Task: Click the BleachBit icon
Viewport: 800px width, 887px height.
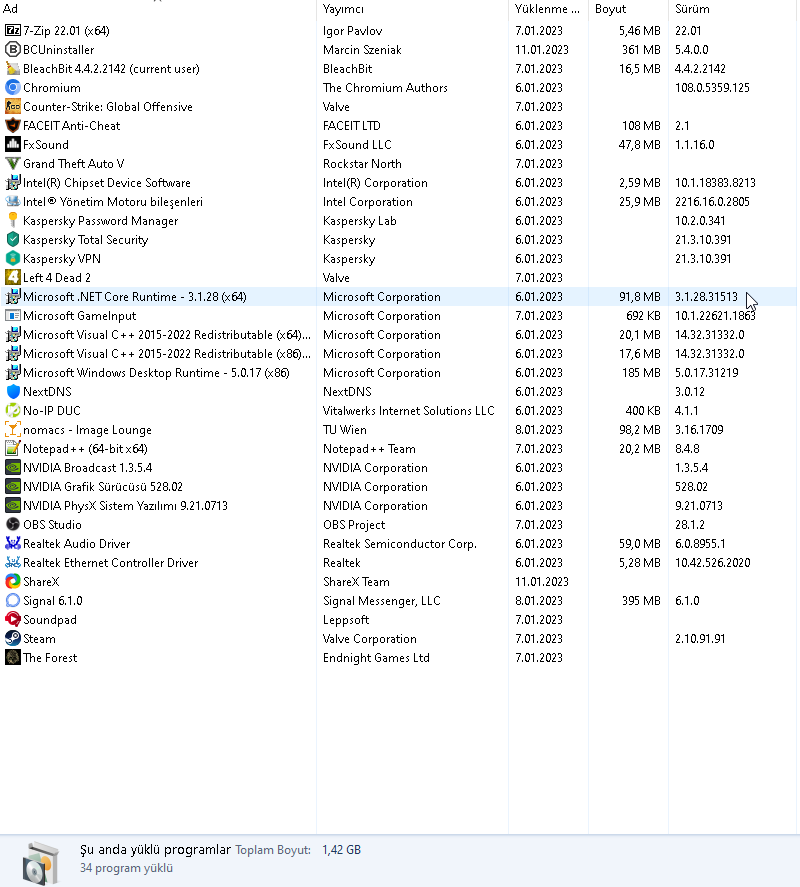Action: coord(12,68)
